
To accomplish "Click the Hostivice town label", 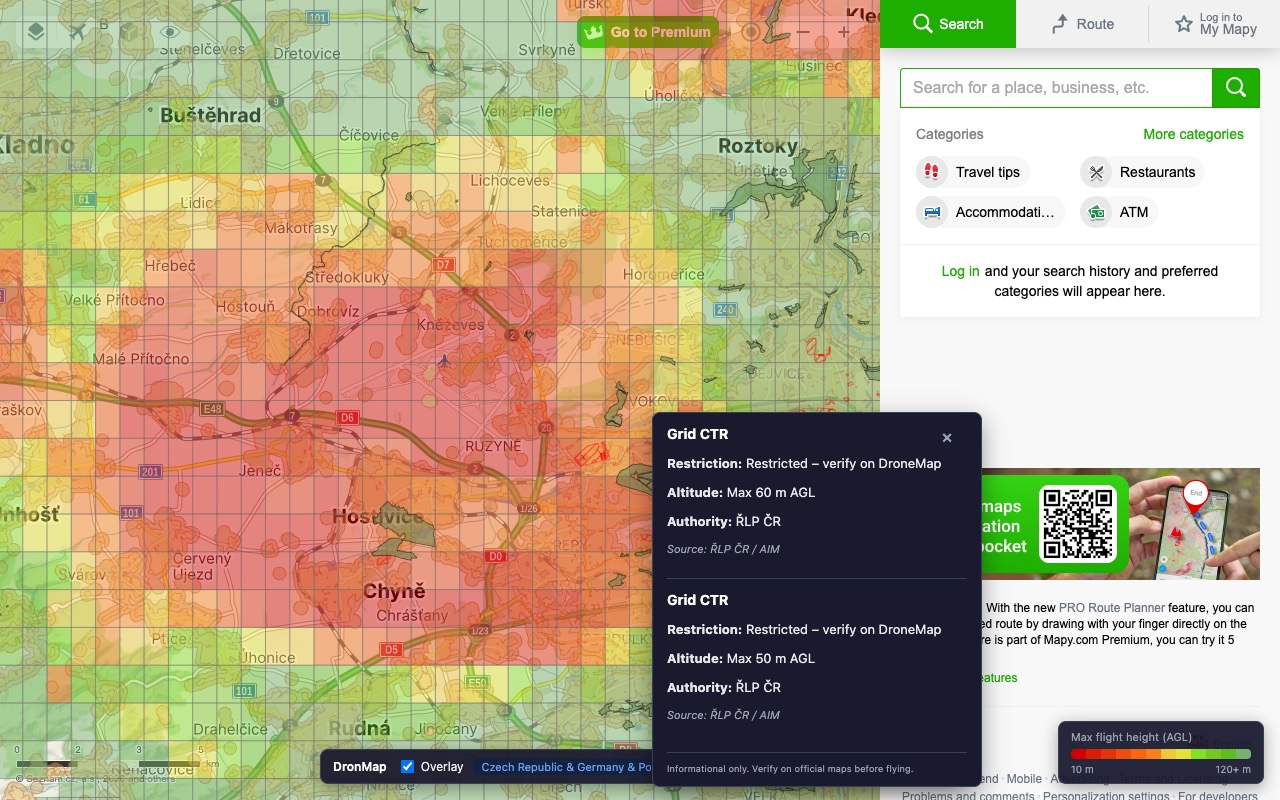I will click(378, 517).
